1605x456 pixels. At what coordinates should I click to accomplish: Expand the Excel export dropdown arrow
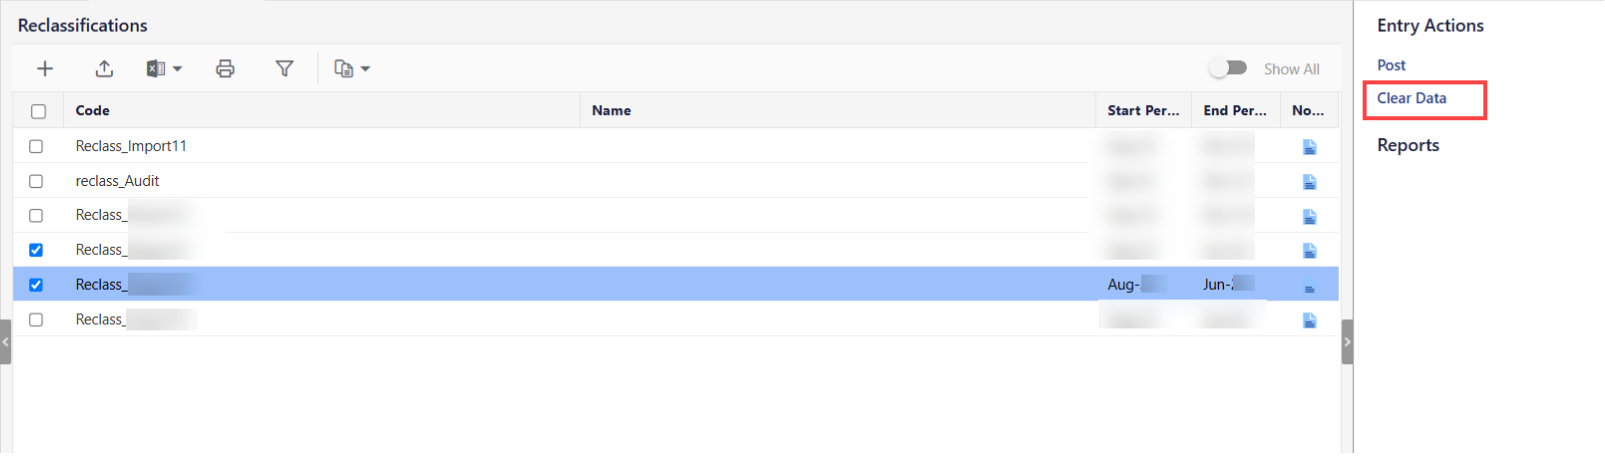[178, 69]
